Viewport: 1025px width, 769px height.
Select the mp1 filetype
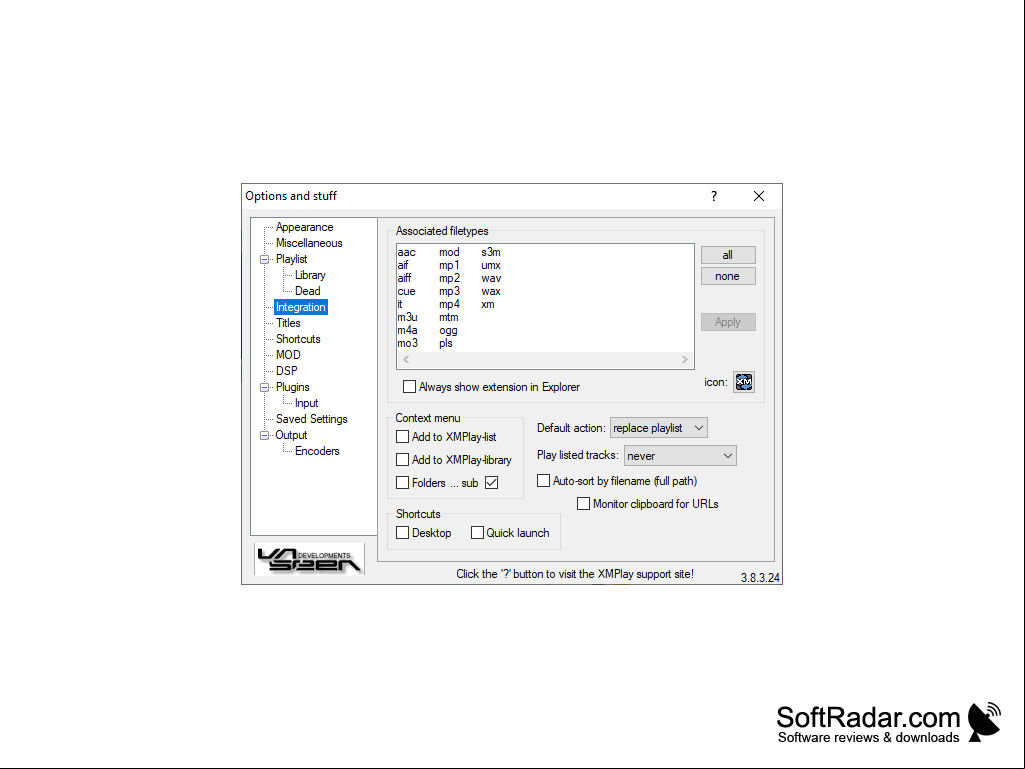click(x=449, y=265)
